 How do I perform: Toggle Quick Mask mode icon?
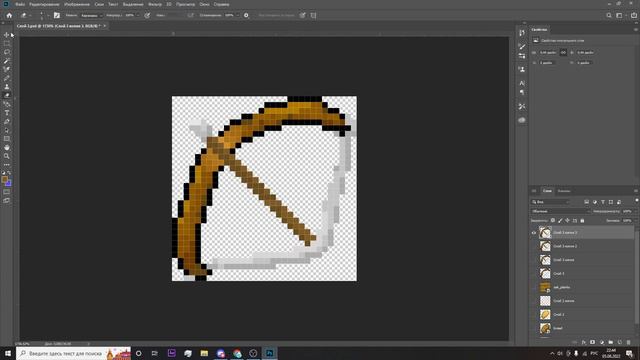(7, 192)
